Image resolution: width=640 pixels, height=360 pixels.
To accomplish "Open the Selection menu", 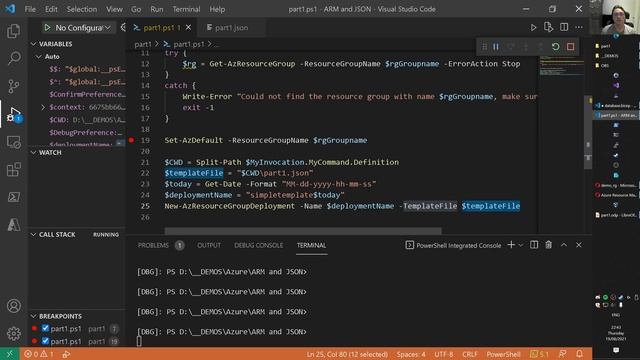I will [82, 9].
